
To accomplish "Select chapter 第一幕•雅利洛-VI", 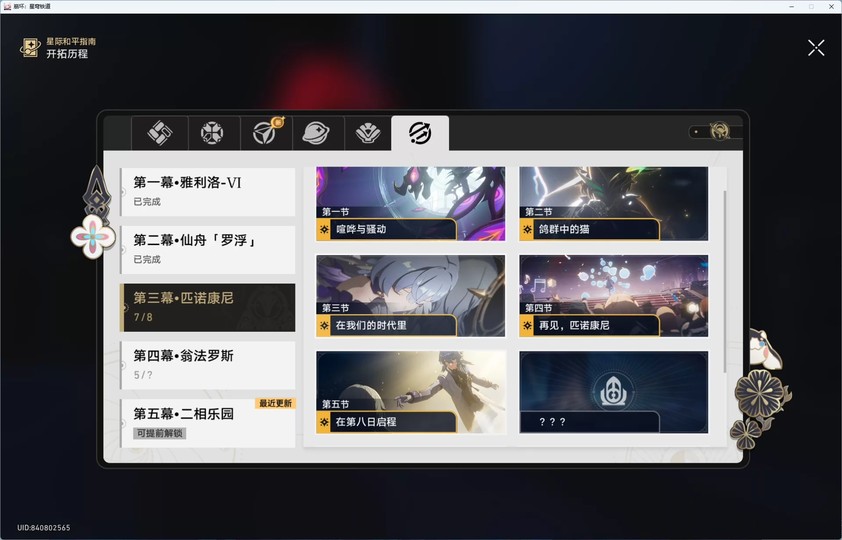I will click(x=208, y=191).
